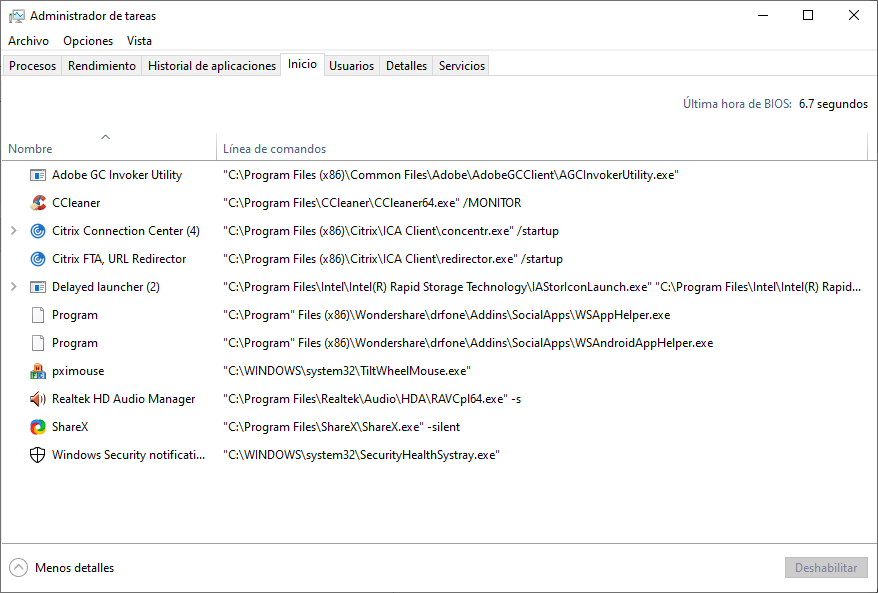Click the WSAndroidAppHelper.exe command line
878x593 pixels.
(468, 343)
